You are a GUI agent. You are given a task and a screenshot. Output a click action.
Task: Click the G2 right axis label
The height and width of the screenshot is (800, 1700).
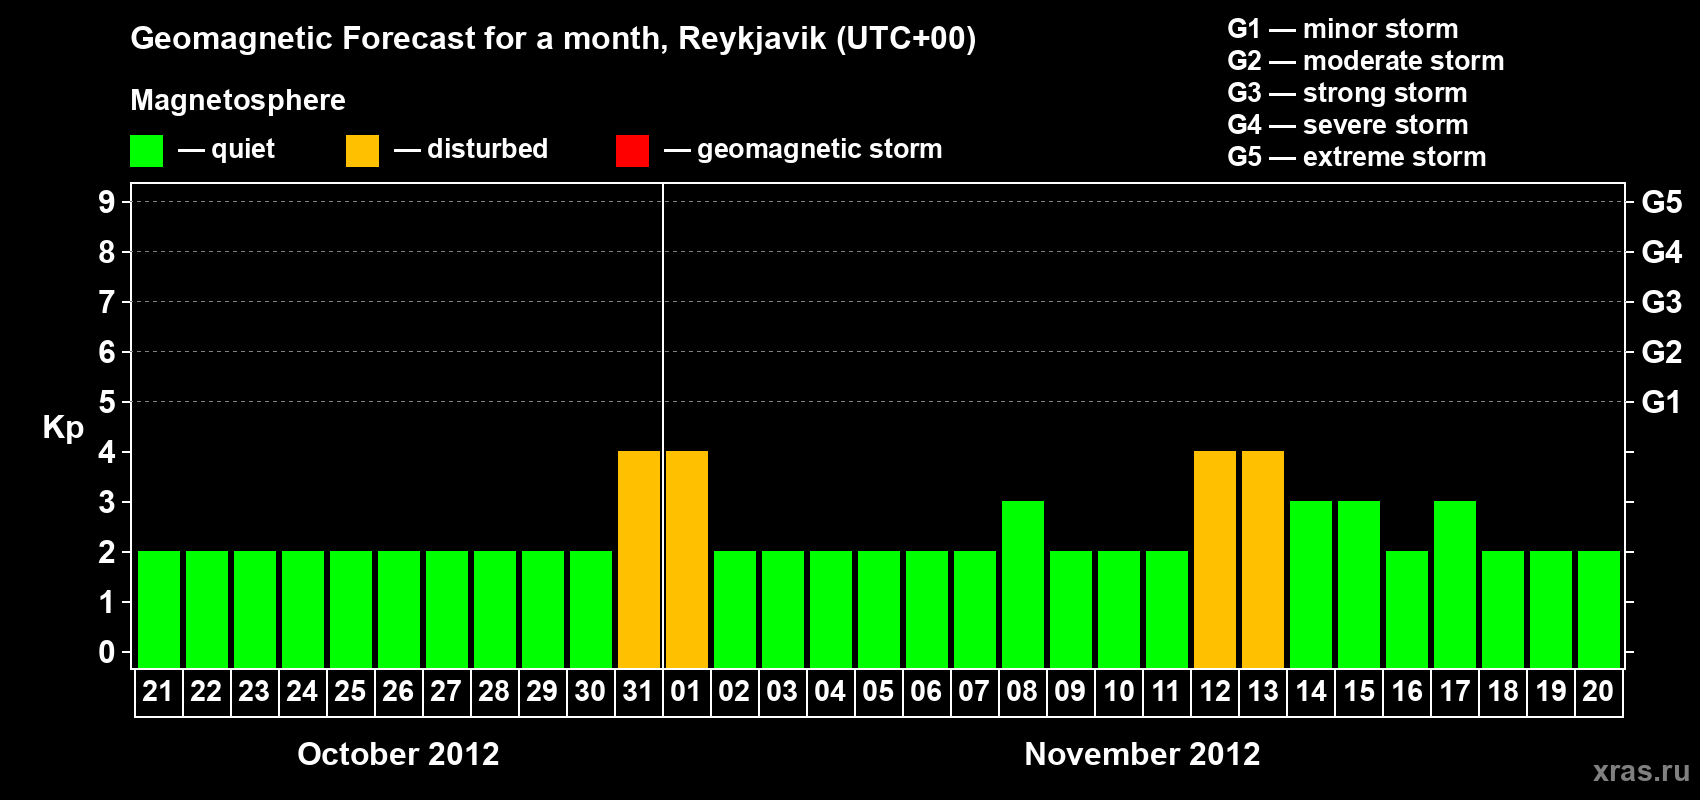(x=1661, y=352)
